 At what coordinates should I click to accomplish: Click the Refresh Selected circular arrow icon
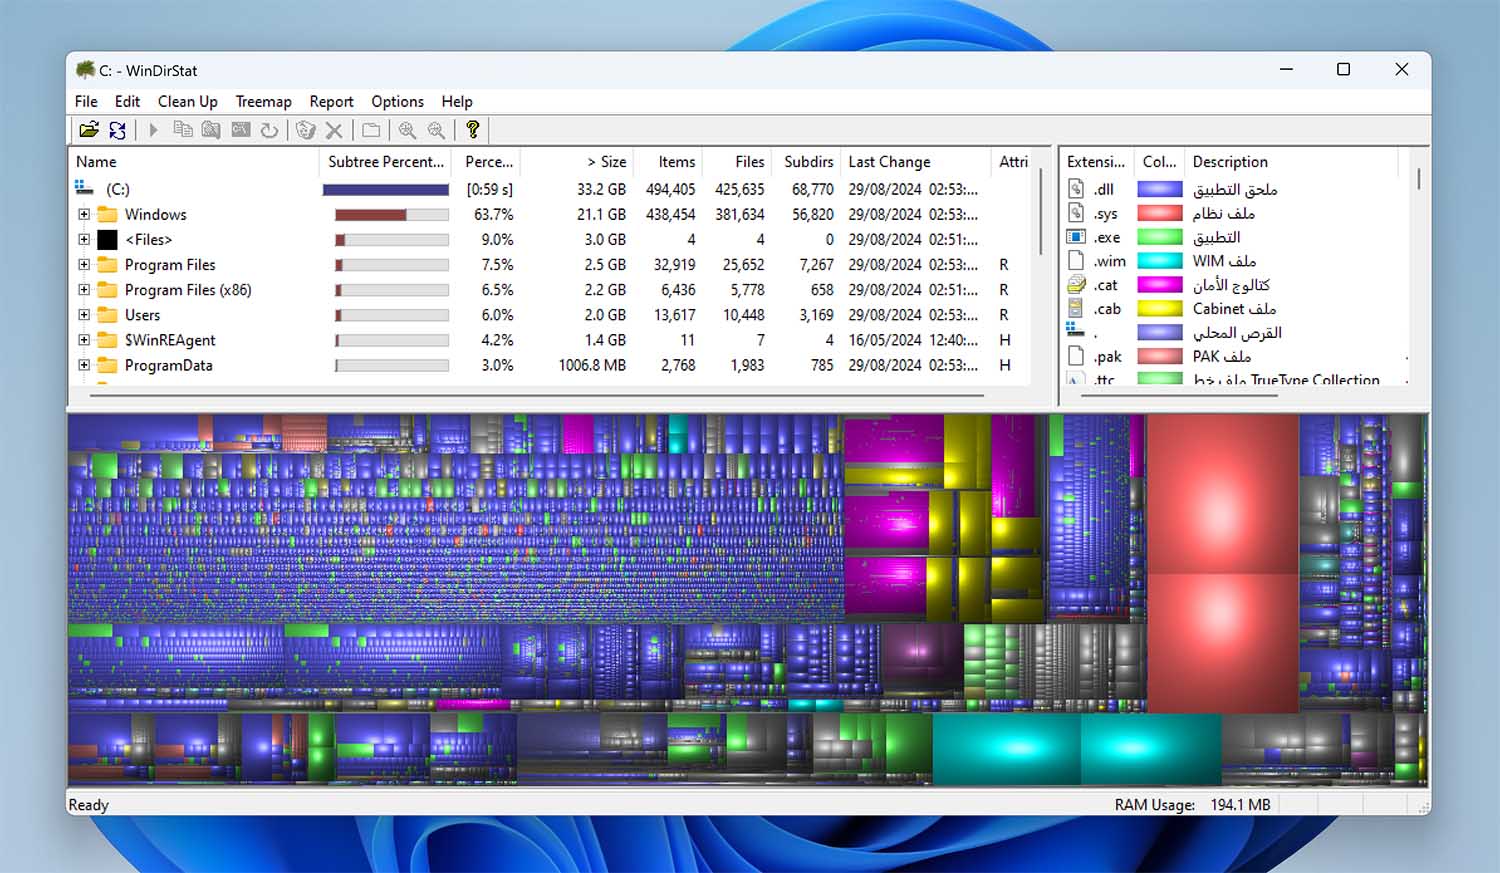click(269, 130)
